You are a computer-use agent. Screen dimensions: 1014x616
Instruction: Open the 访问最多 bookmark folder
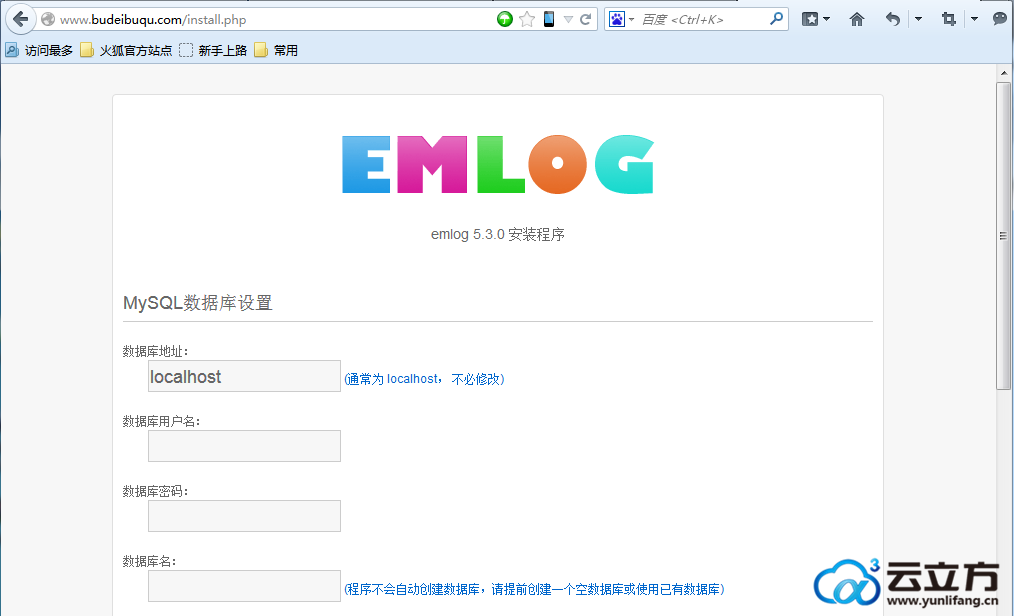tap(39, 50)
